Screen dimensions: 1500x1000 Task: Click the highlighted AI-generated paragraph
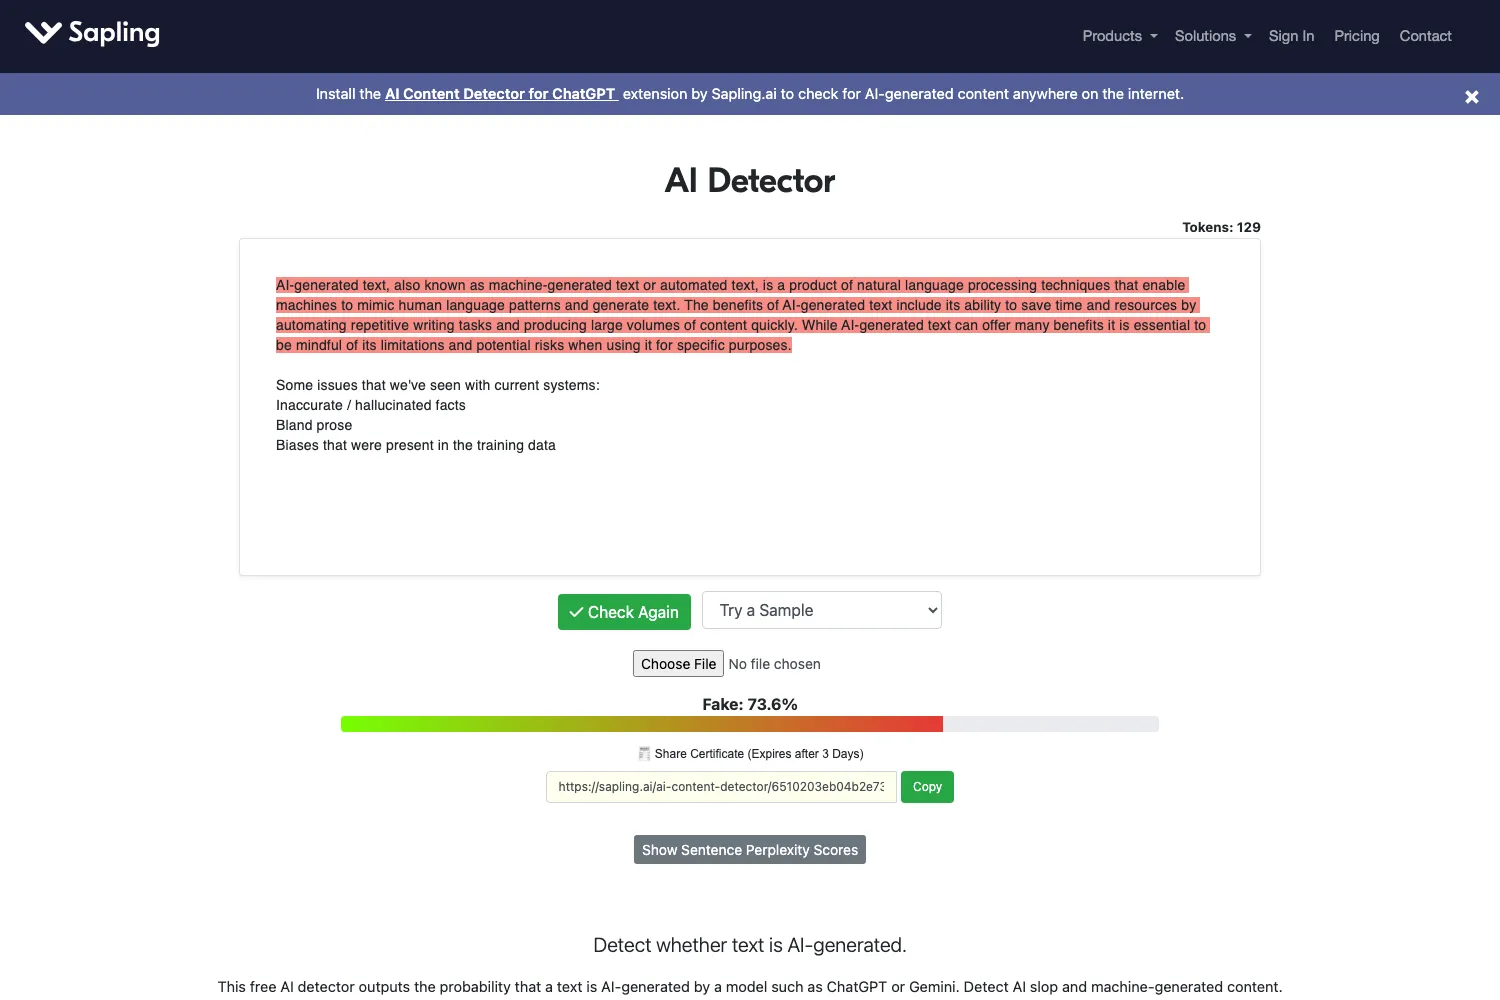(x=742, y=315)
